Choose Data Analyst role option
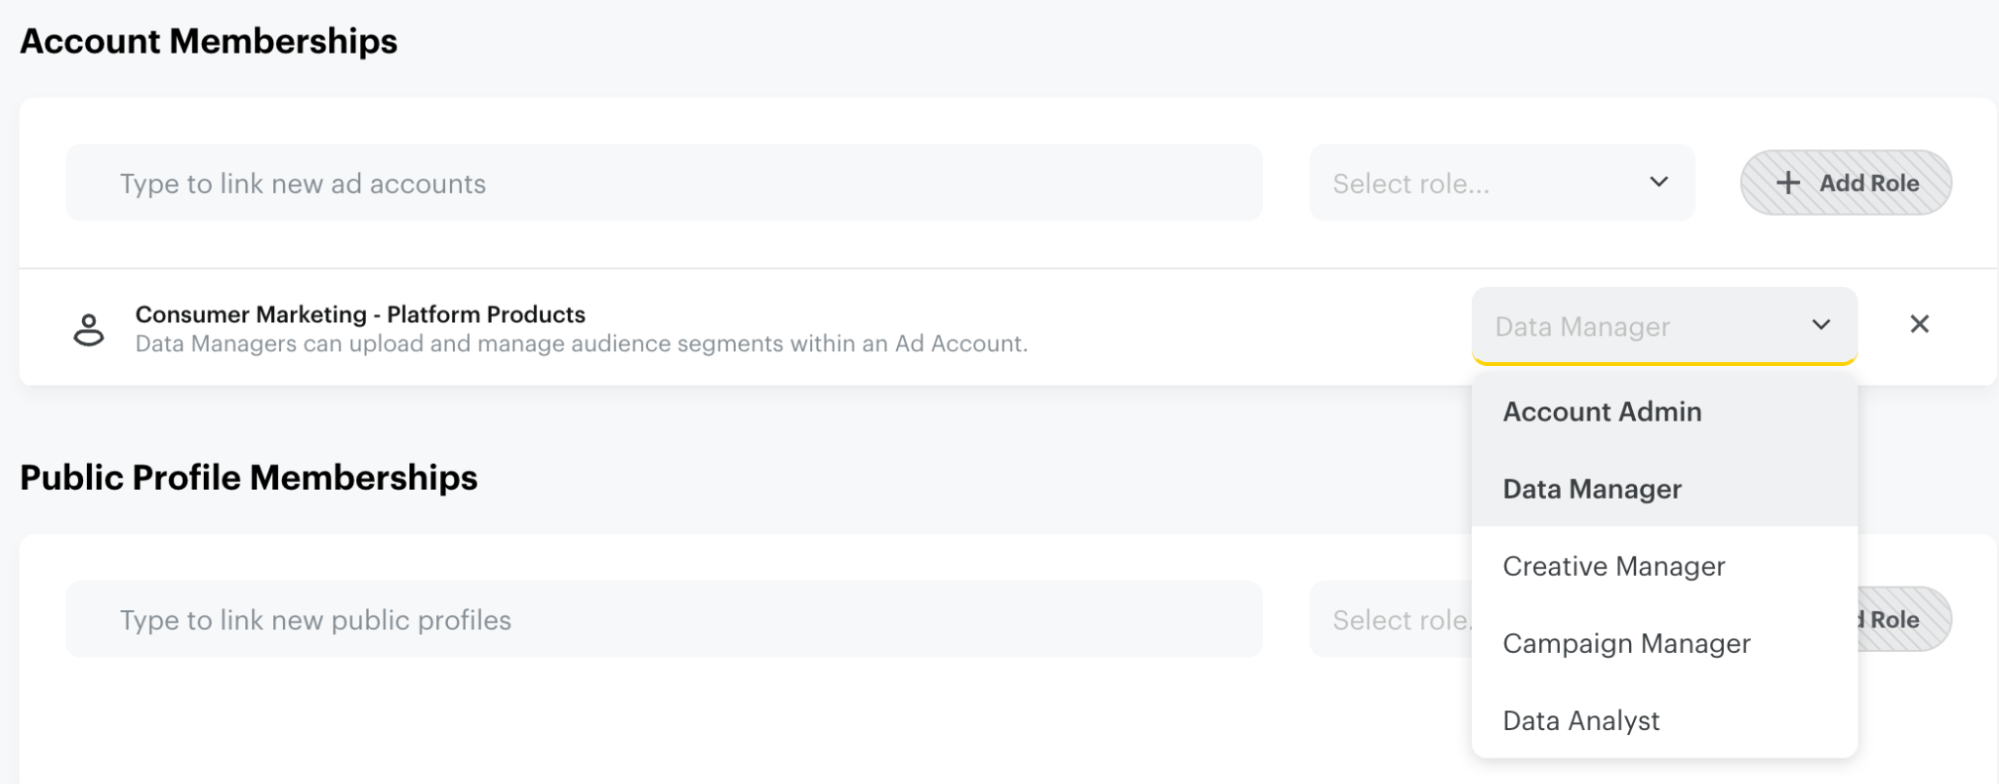 click(x=1581, y=719)
